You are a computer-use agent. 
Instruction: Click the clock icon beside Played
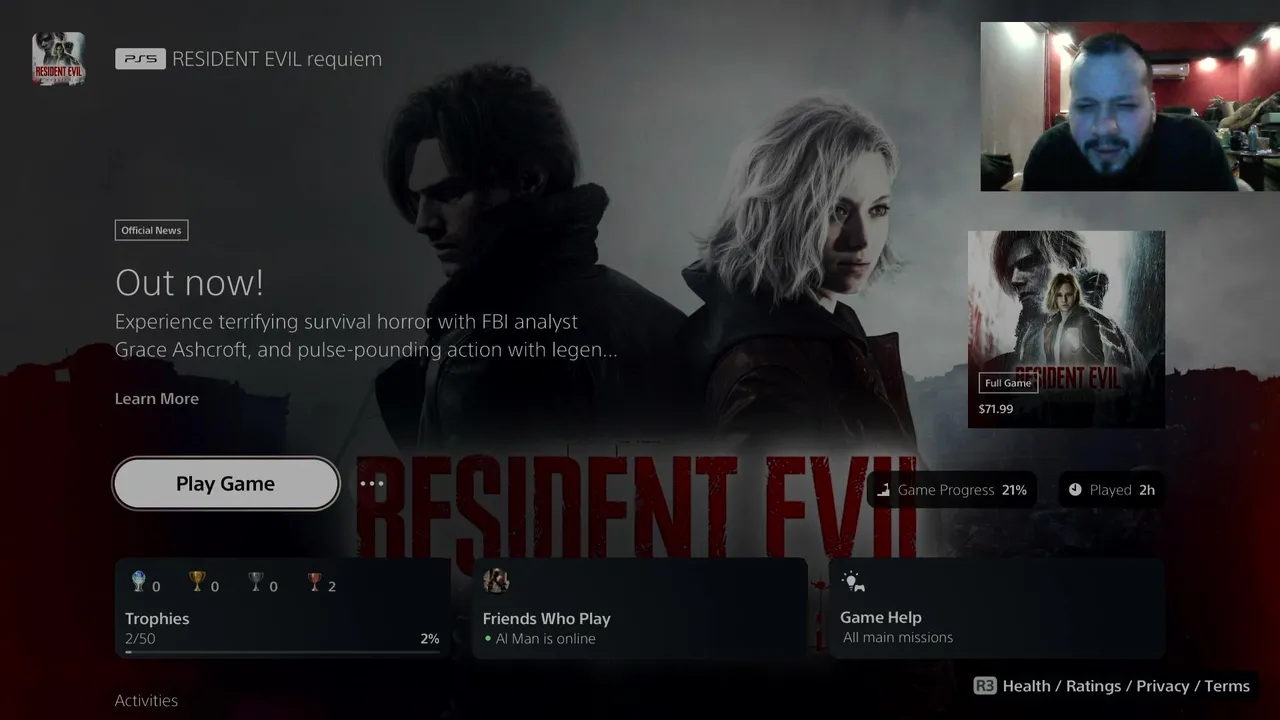(x=1075, y=490)
